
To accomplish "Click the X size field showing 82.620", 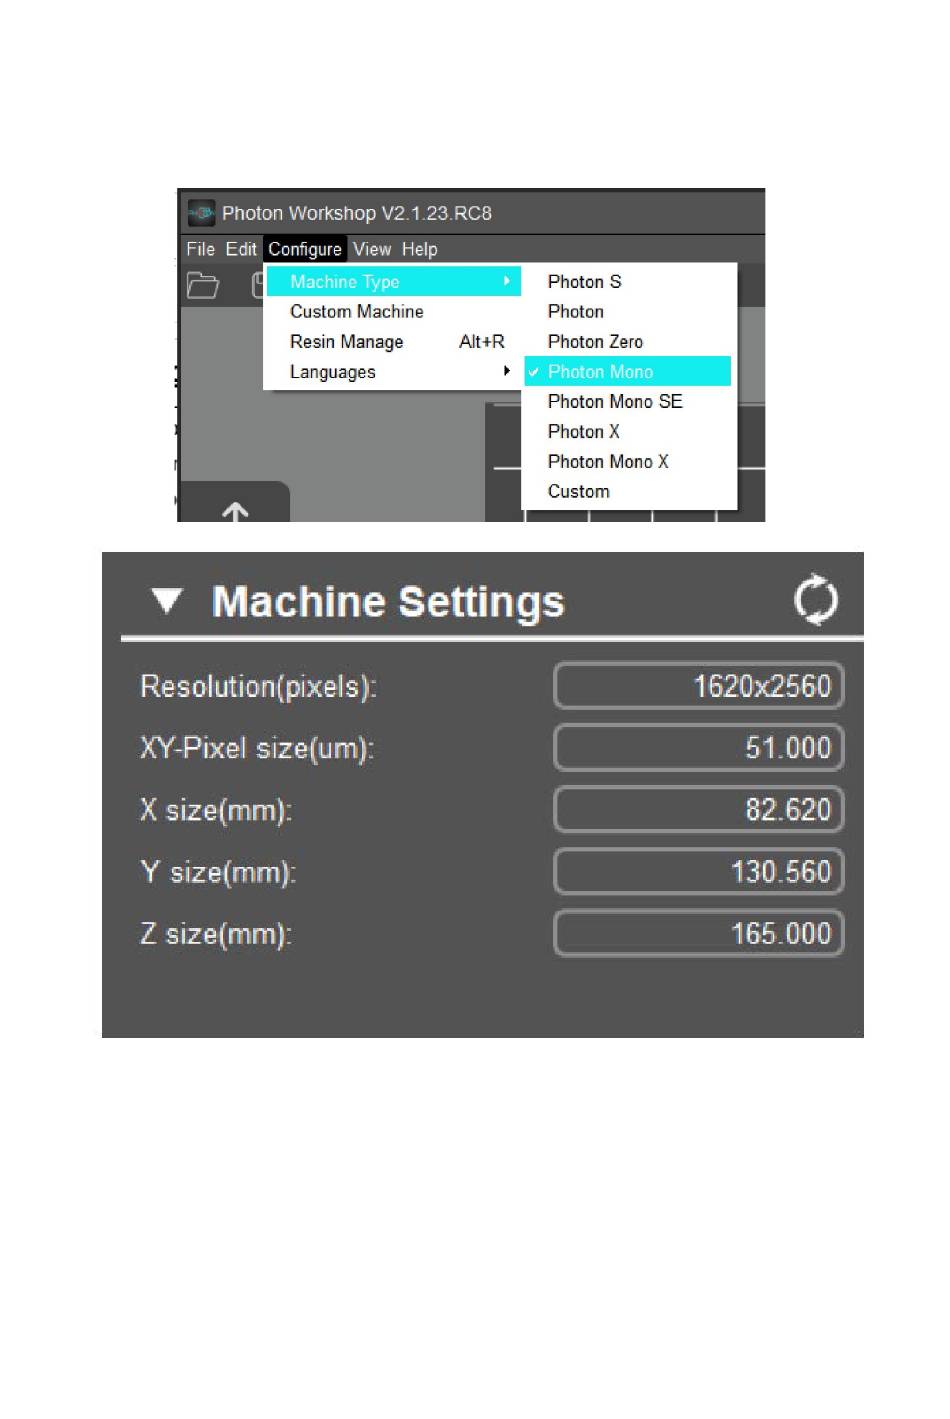I will [699, 810].
